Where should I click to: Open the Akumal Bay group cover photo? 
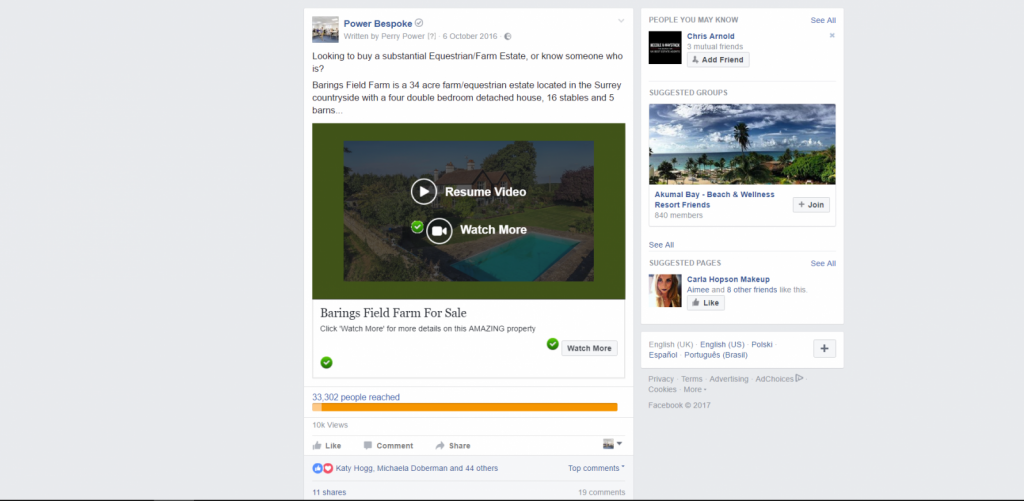(x=742, y=144)
